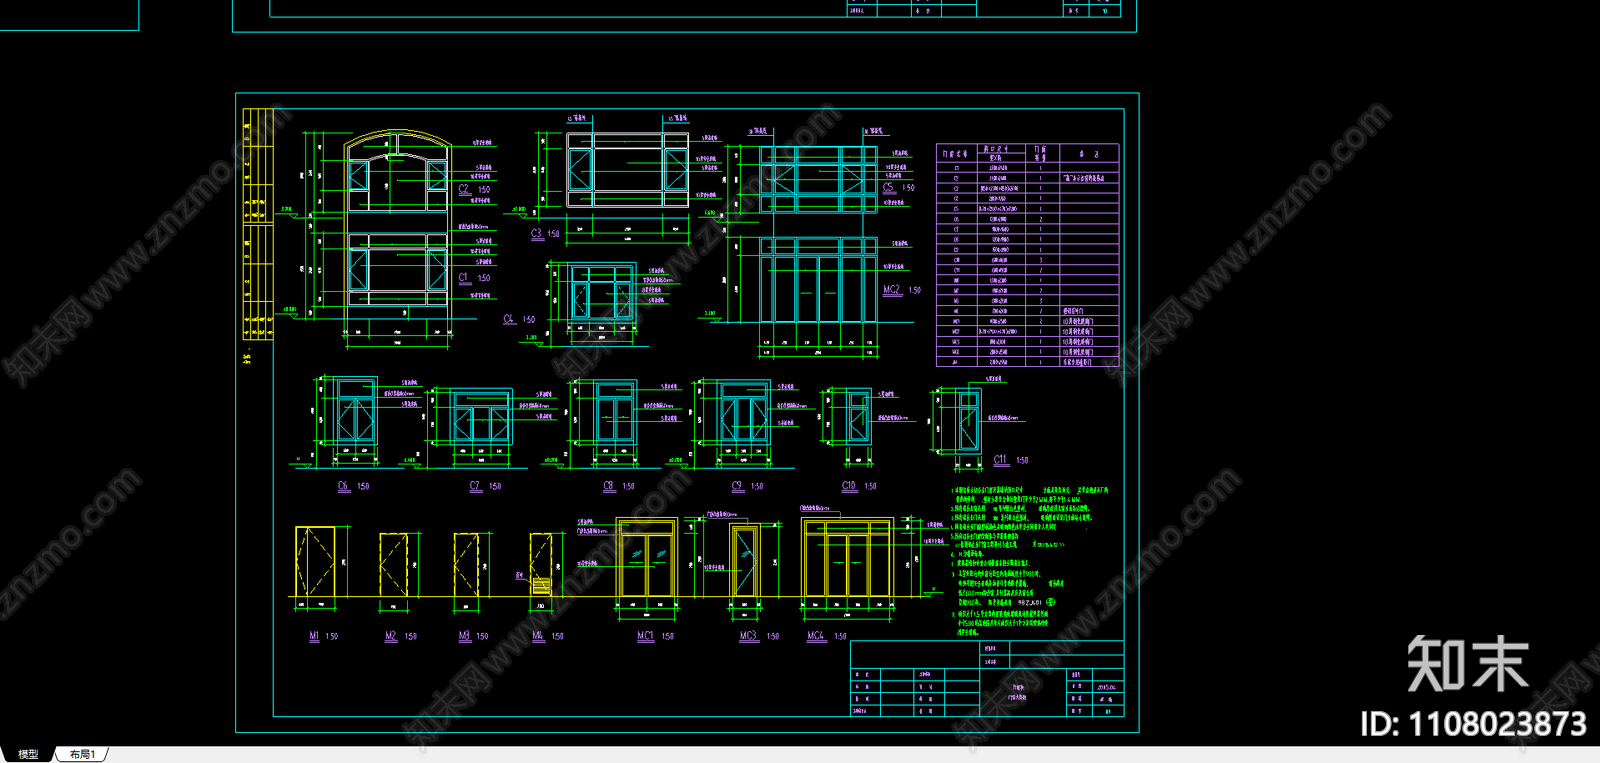
Task: Pick the C3 window elevation drawing
Action: (629, 170)
